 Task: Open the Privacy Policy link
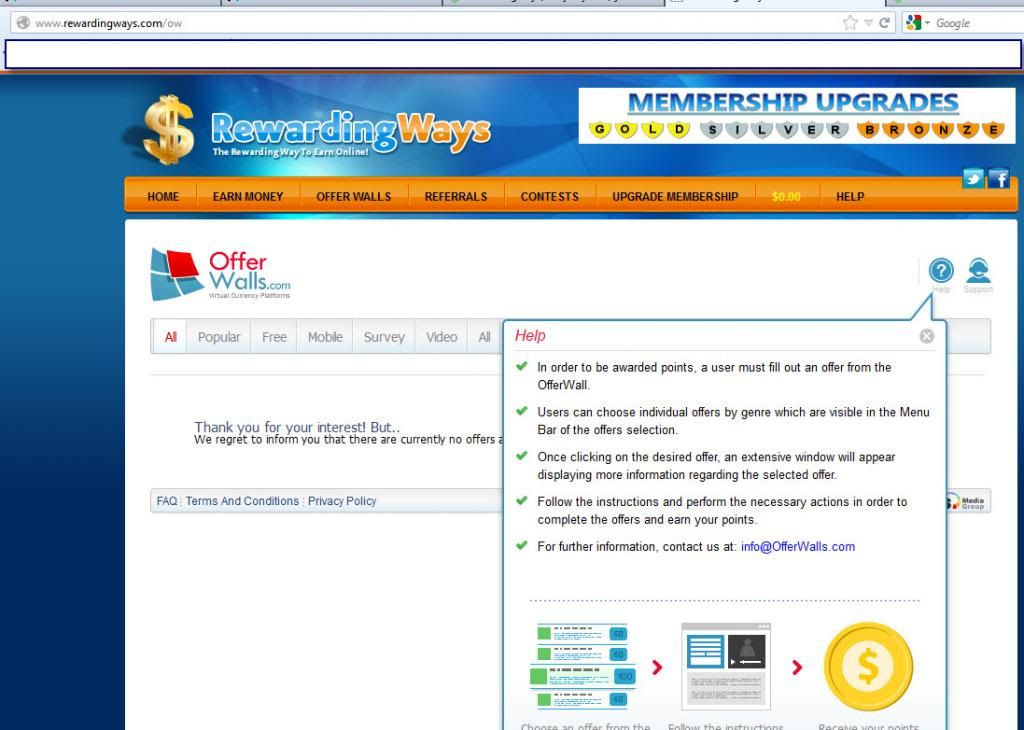(x=342, y=501)
